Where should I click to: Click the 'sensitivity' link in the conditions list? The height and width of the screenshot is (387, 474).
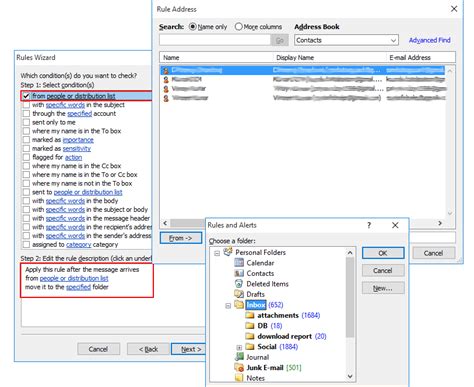click(x=77, y=148)
